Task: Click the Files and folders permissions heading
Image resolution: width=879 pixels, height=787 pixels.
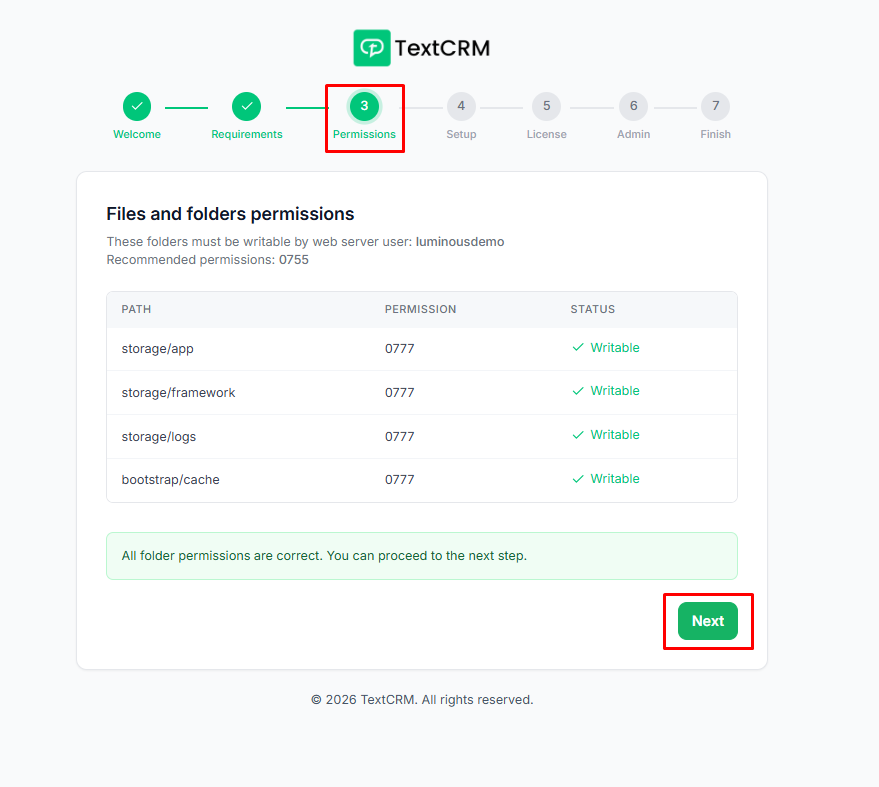Action: [230, 214]
